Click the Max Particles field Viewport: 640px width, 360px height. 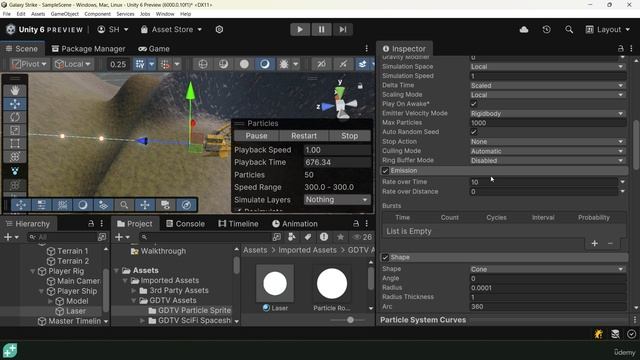tap(547, 123)
